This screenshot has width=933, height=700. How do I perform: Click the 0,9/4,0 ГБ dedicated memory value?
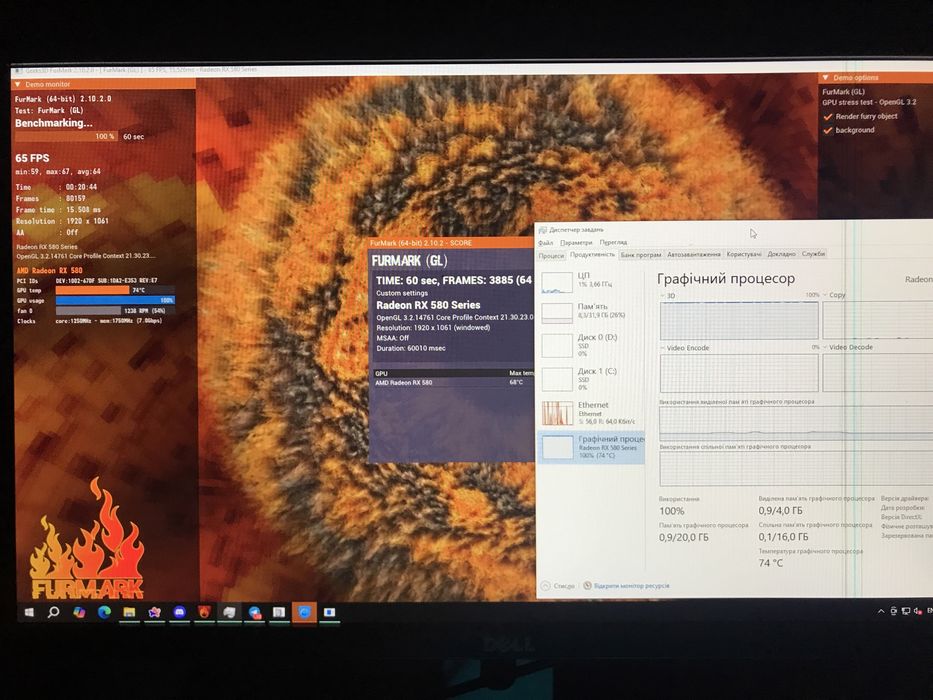(780, 511)
